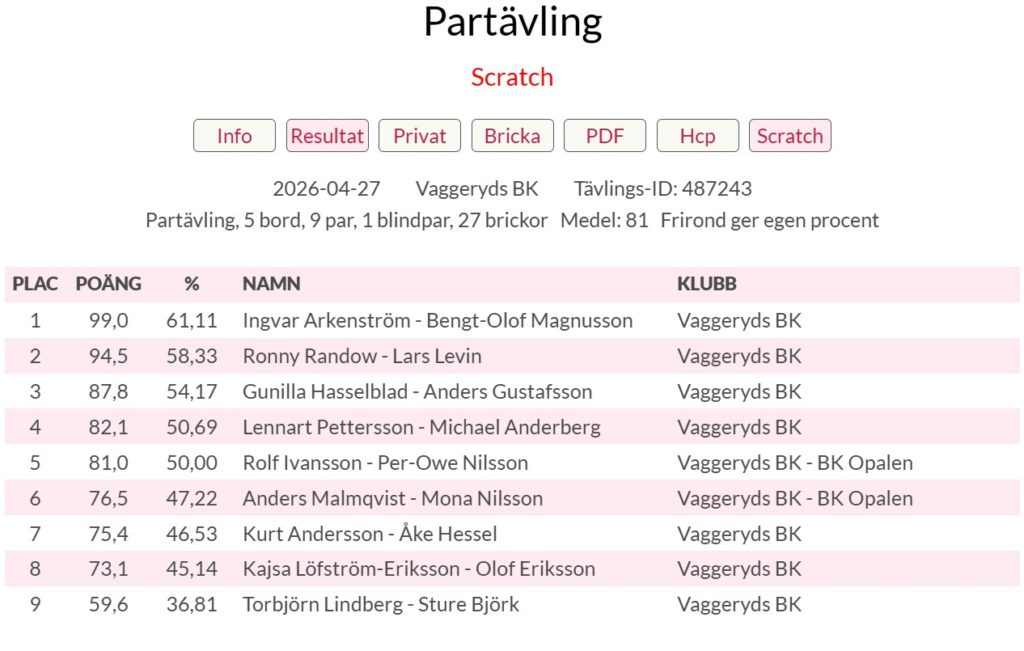Viewport: 1024px width, 651px height.
Task: Select the Scratch results toggle
Action: tap(789, 136)
